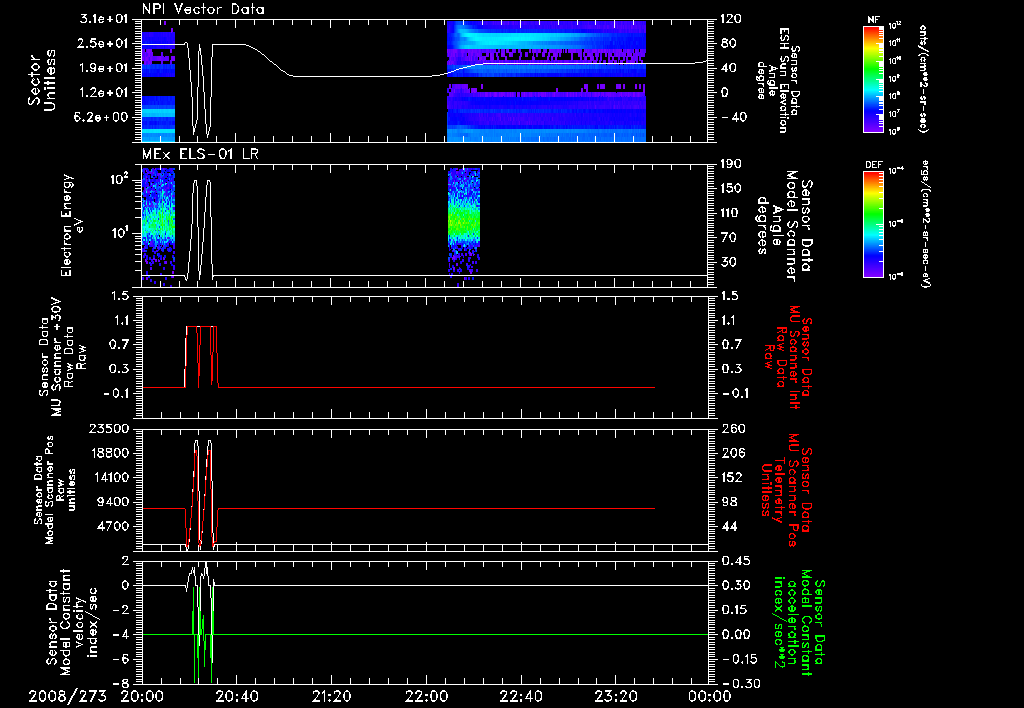1024x708 pixels.
Task: Click the NPI spectrogram block starting at 22:00
Action: (x=546, y=81)
